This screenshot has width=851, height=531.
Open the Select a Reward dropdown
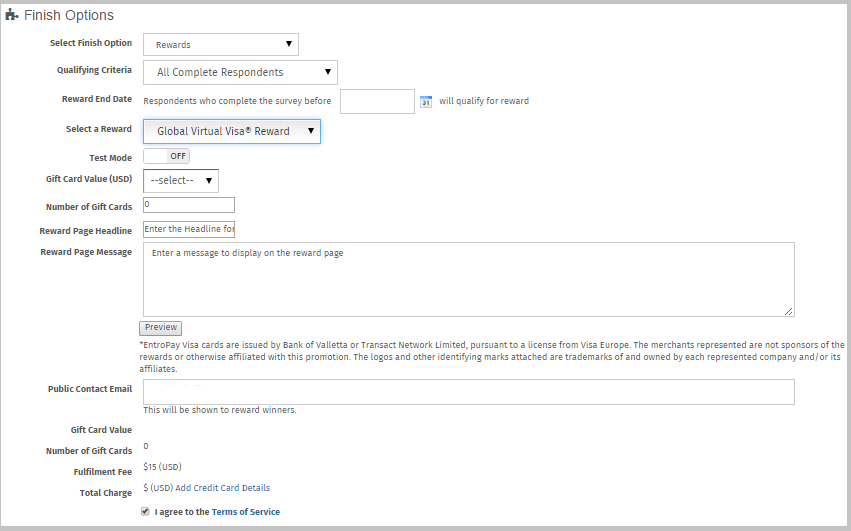point(232,131)
